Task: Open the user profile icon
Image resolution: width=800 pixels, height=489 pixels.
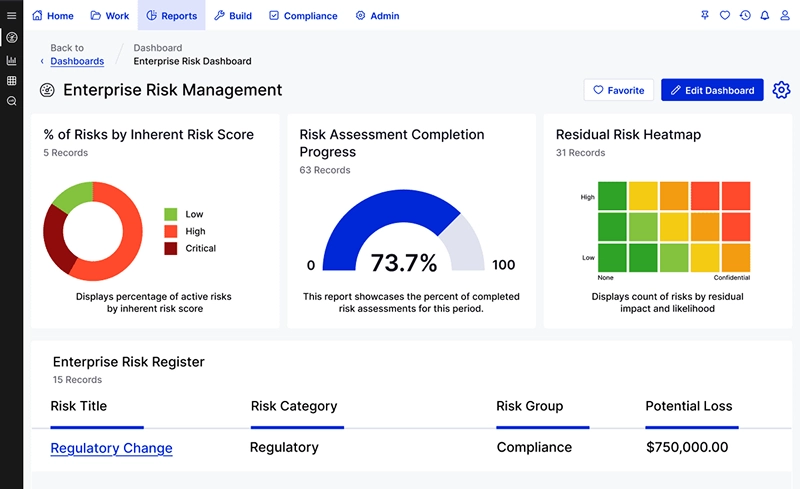Action: tap(784, 16)
